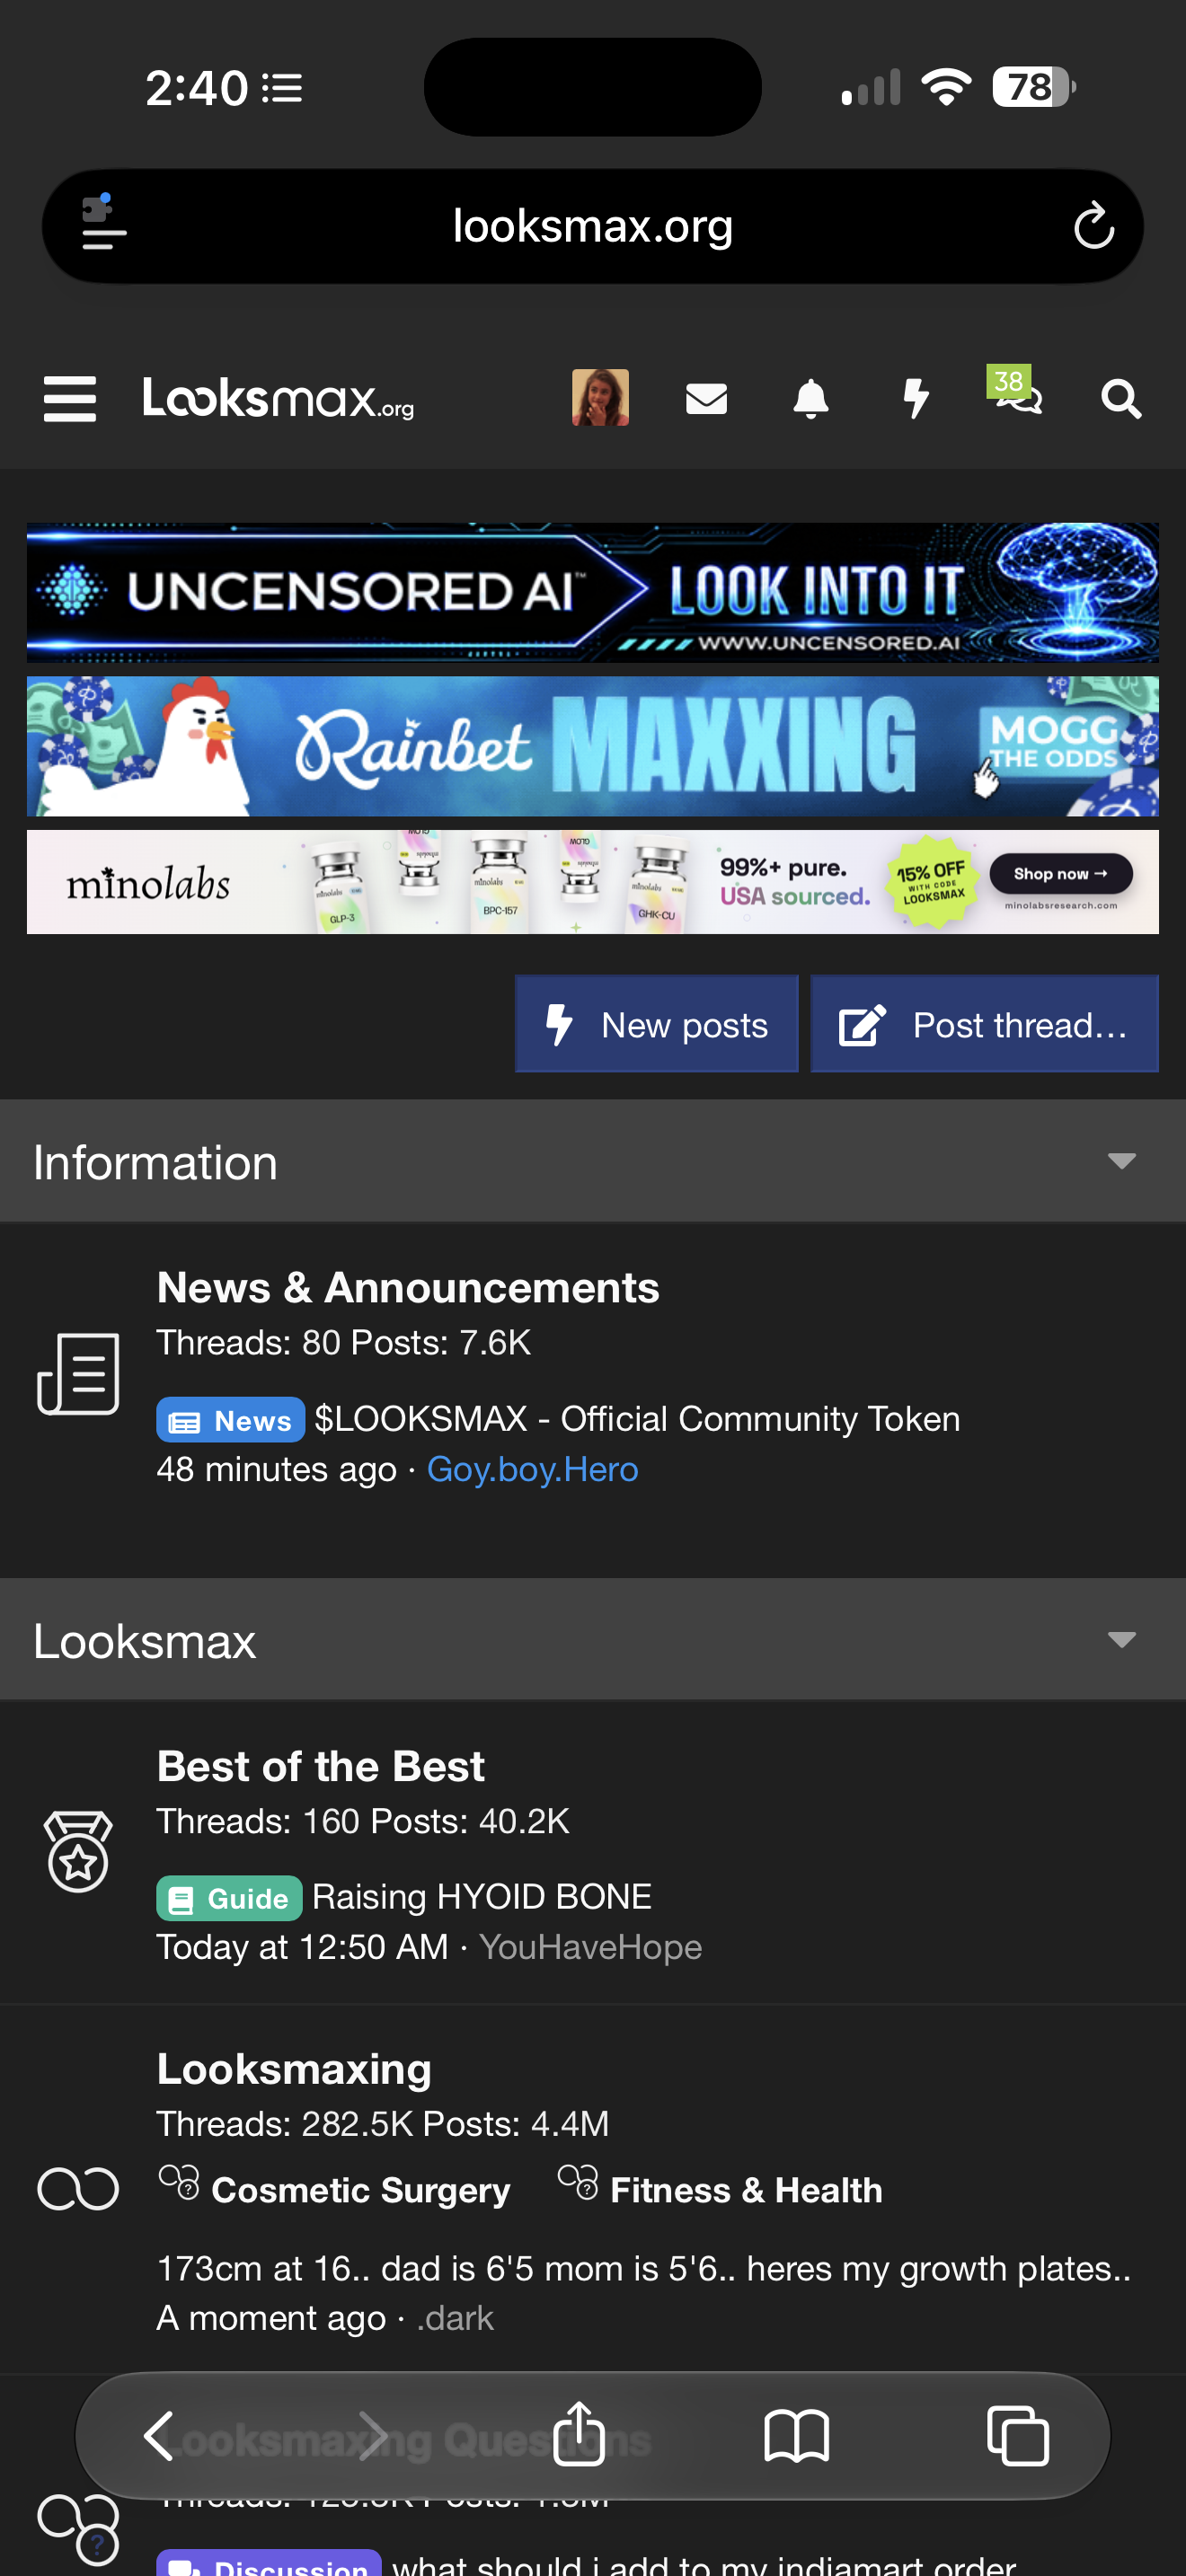This screenshot has width=1186, height=2576.
Task: Open the minolabs banner ad
Action: pyautogui.click(x=593, y=882)
